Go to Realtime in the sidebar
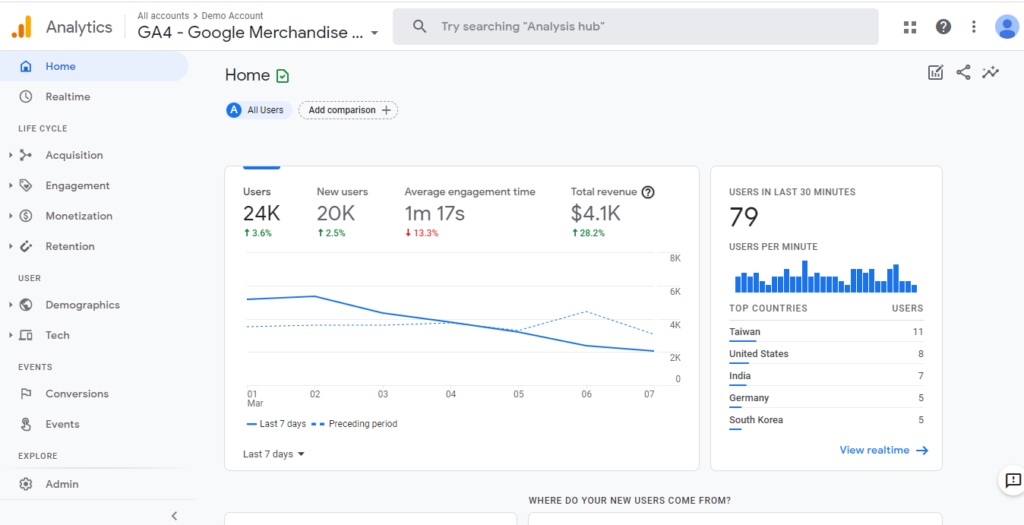The height and width of the screenshot is (525, 1024). [68, 97]
